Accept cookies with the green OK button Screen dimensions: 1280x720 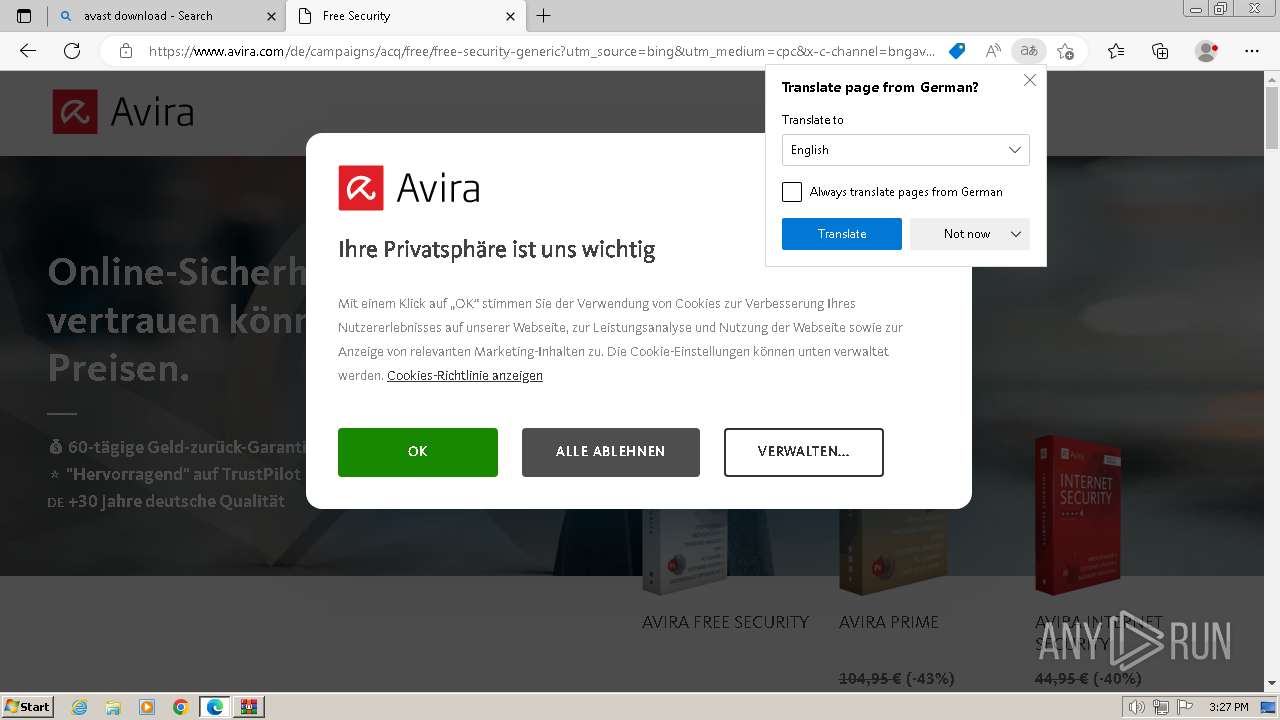point(418,452)
